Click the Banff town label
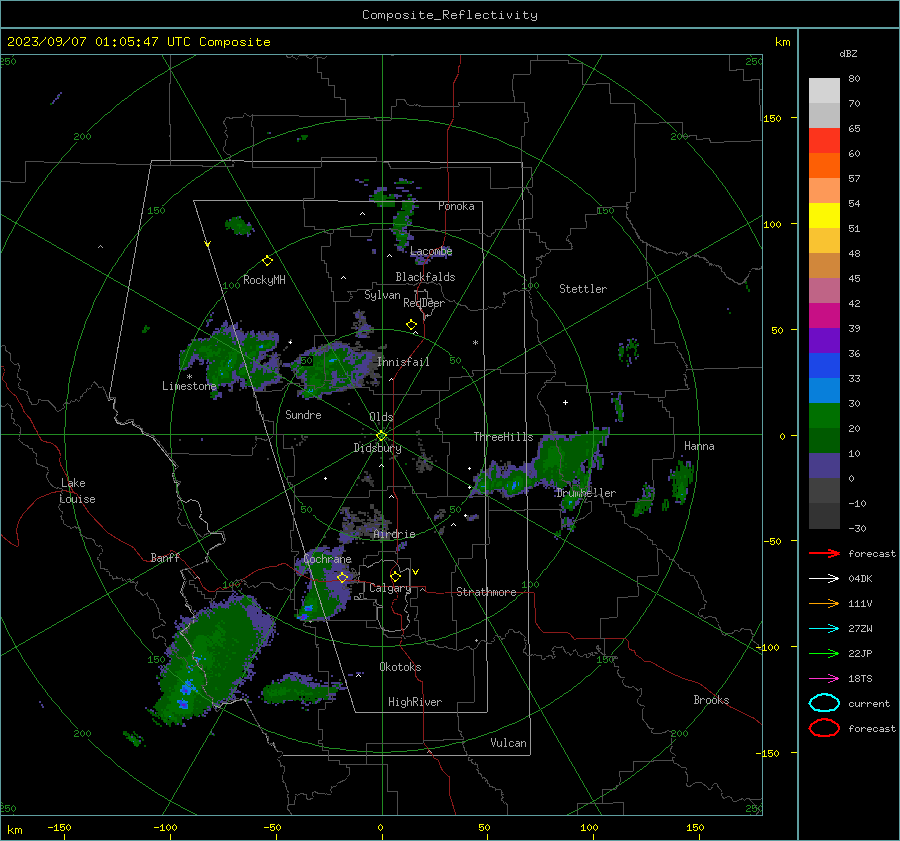The width and height of the screenshot is (900, 841). (x=165, y=557)
